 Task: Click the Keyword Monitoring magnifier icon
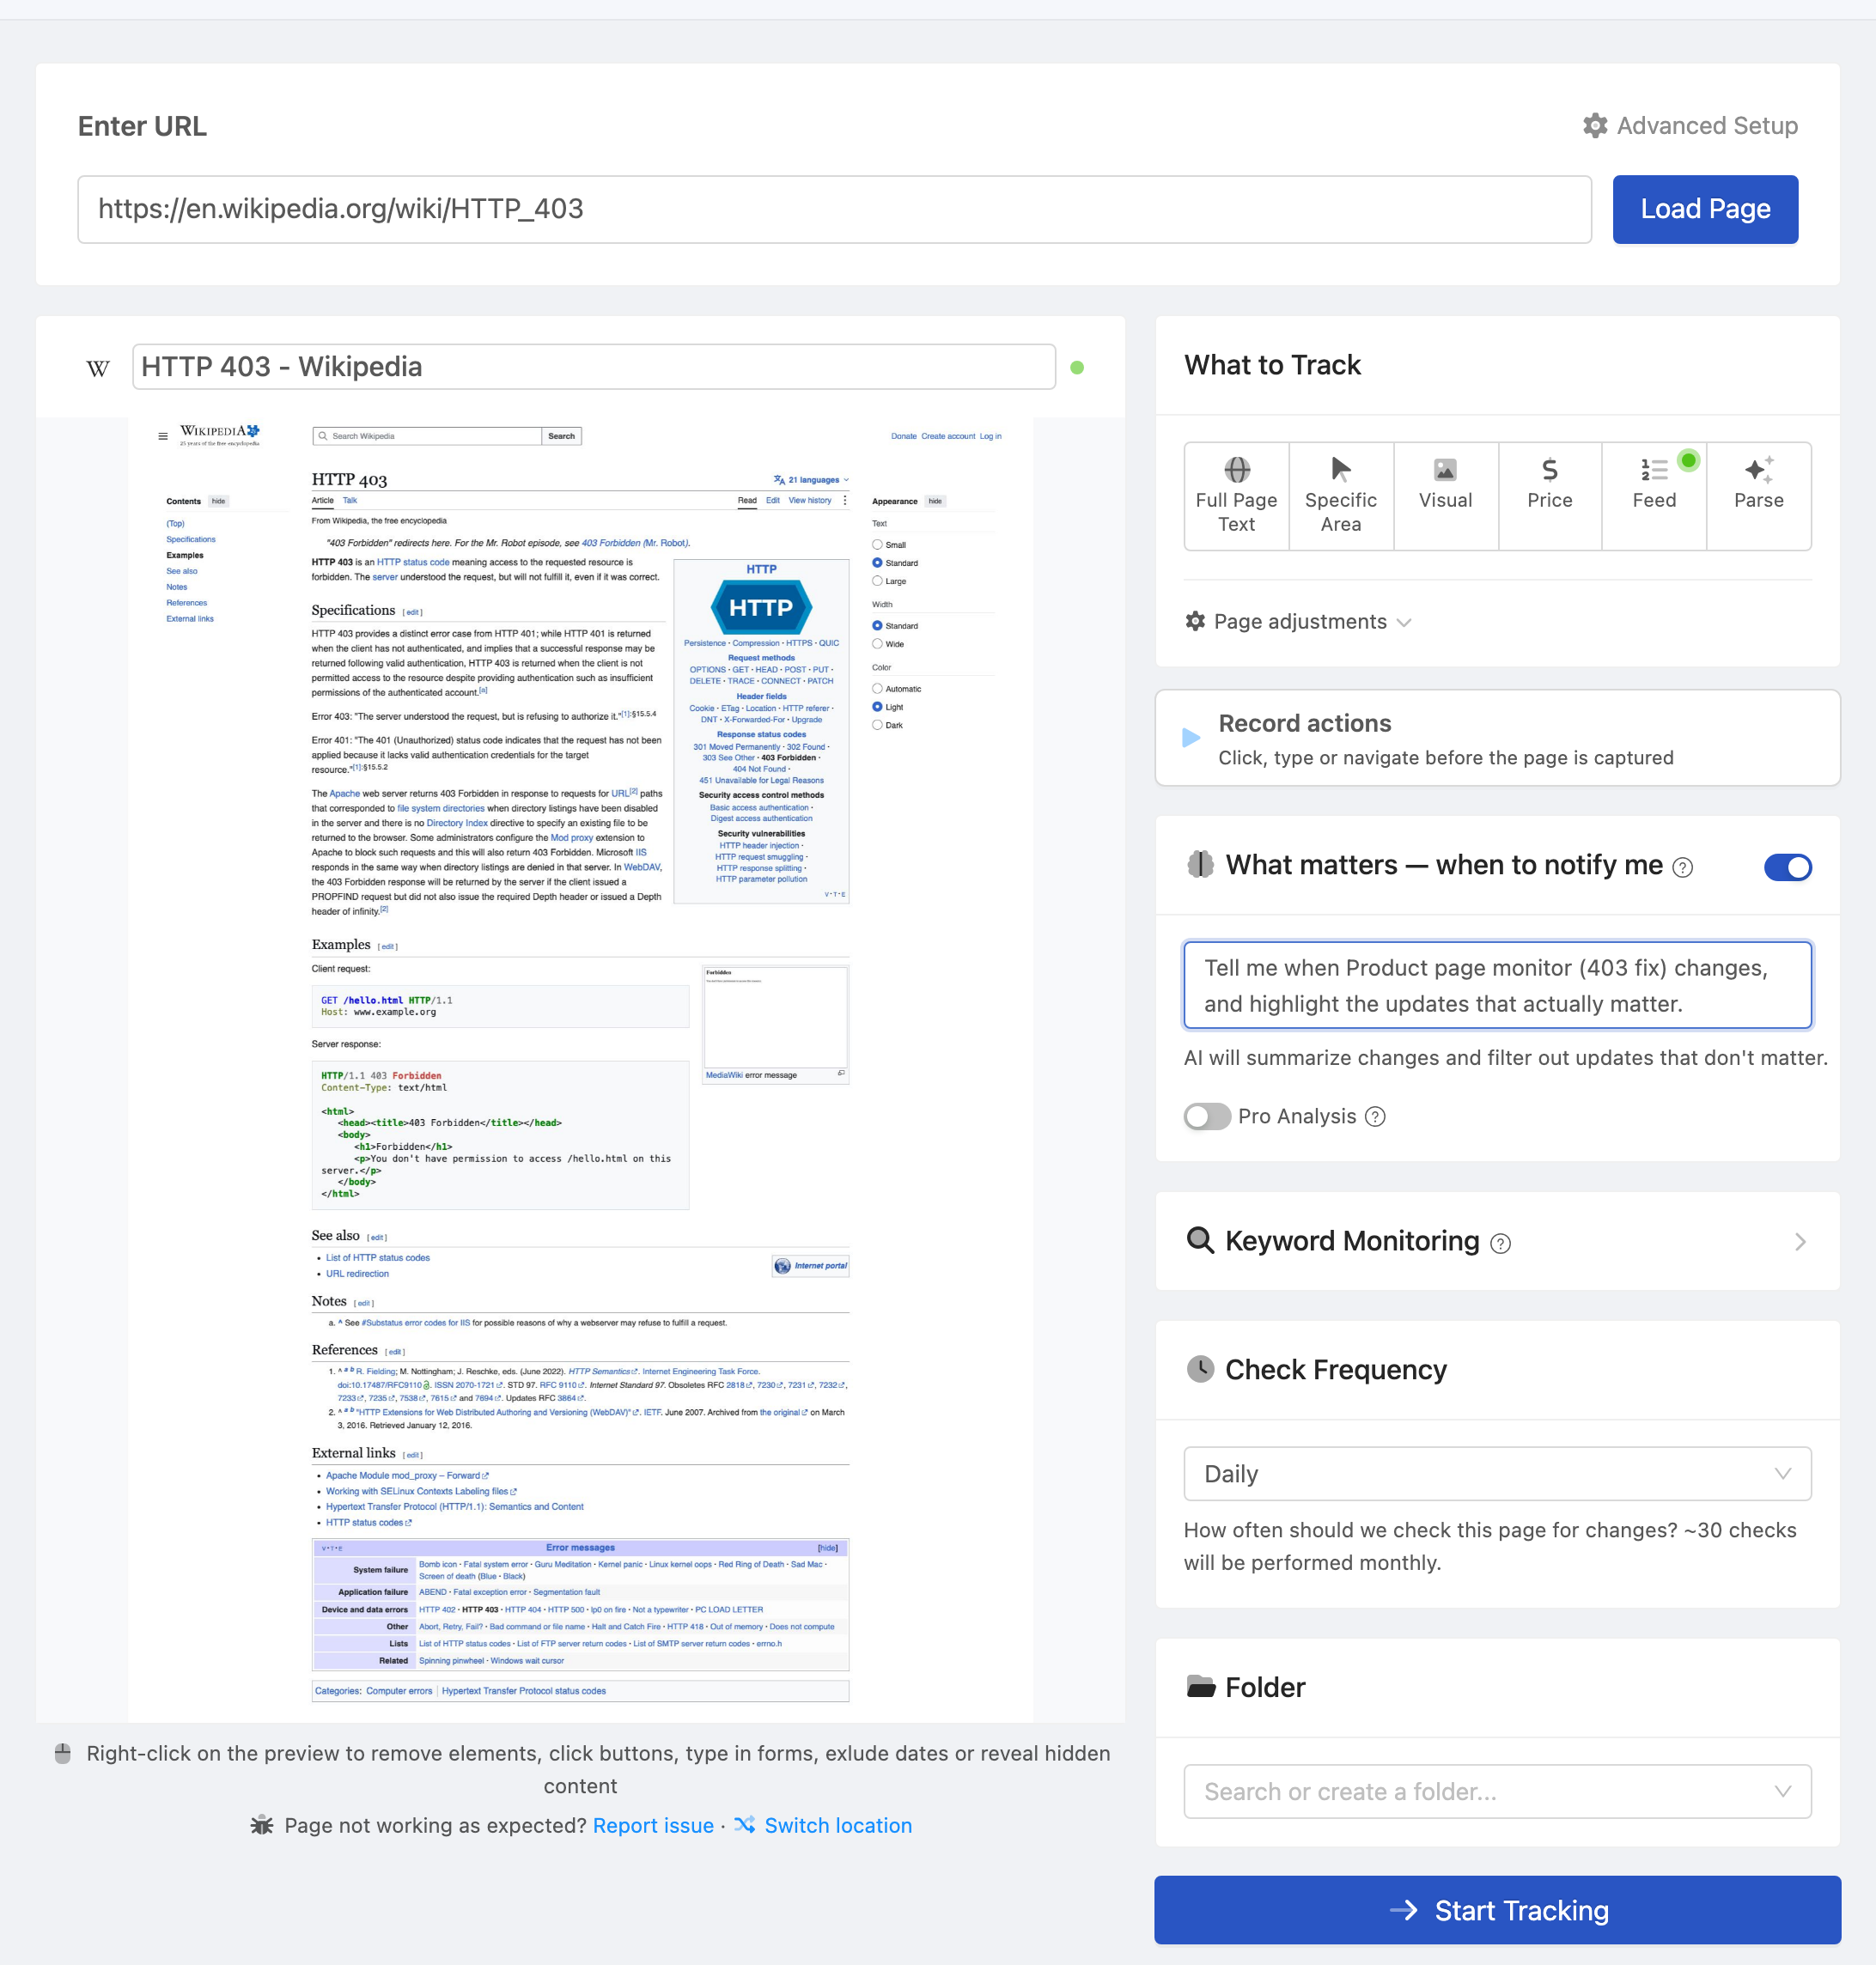(1200, 1241)
